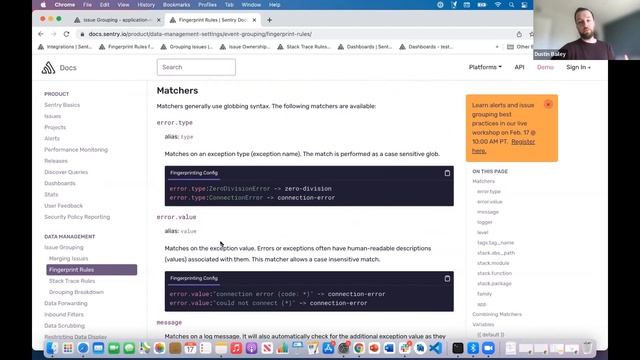640x360 pixels.
Task: Open Slack from the dock
Action: (x=405, y=348)
